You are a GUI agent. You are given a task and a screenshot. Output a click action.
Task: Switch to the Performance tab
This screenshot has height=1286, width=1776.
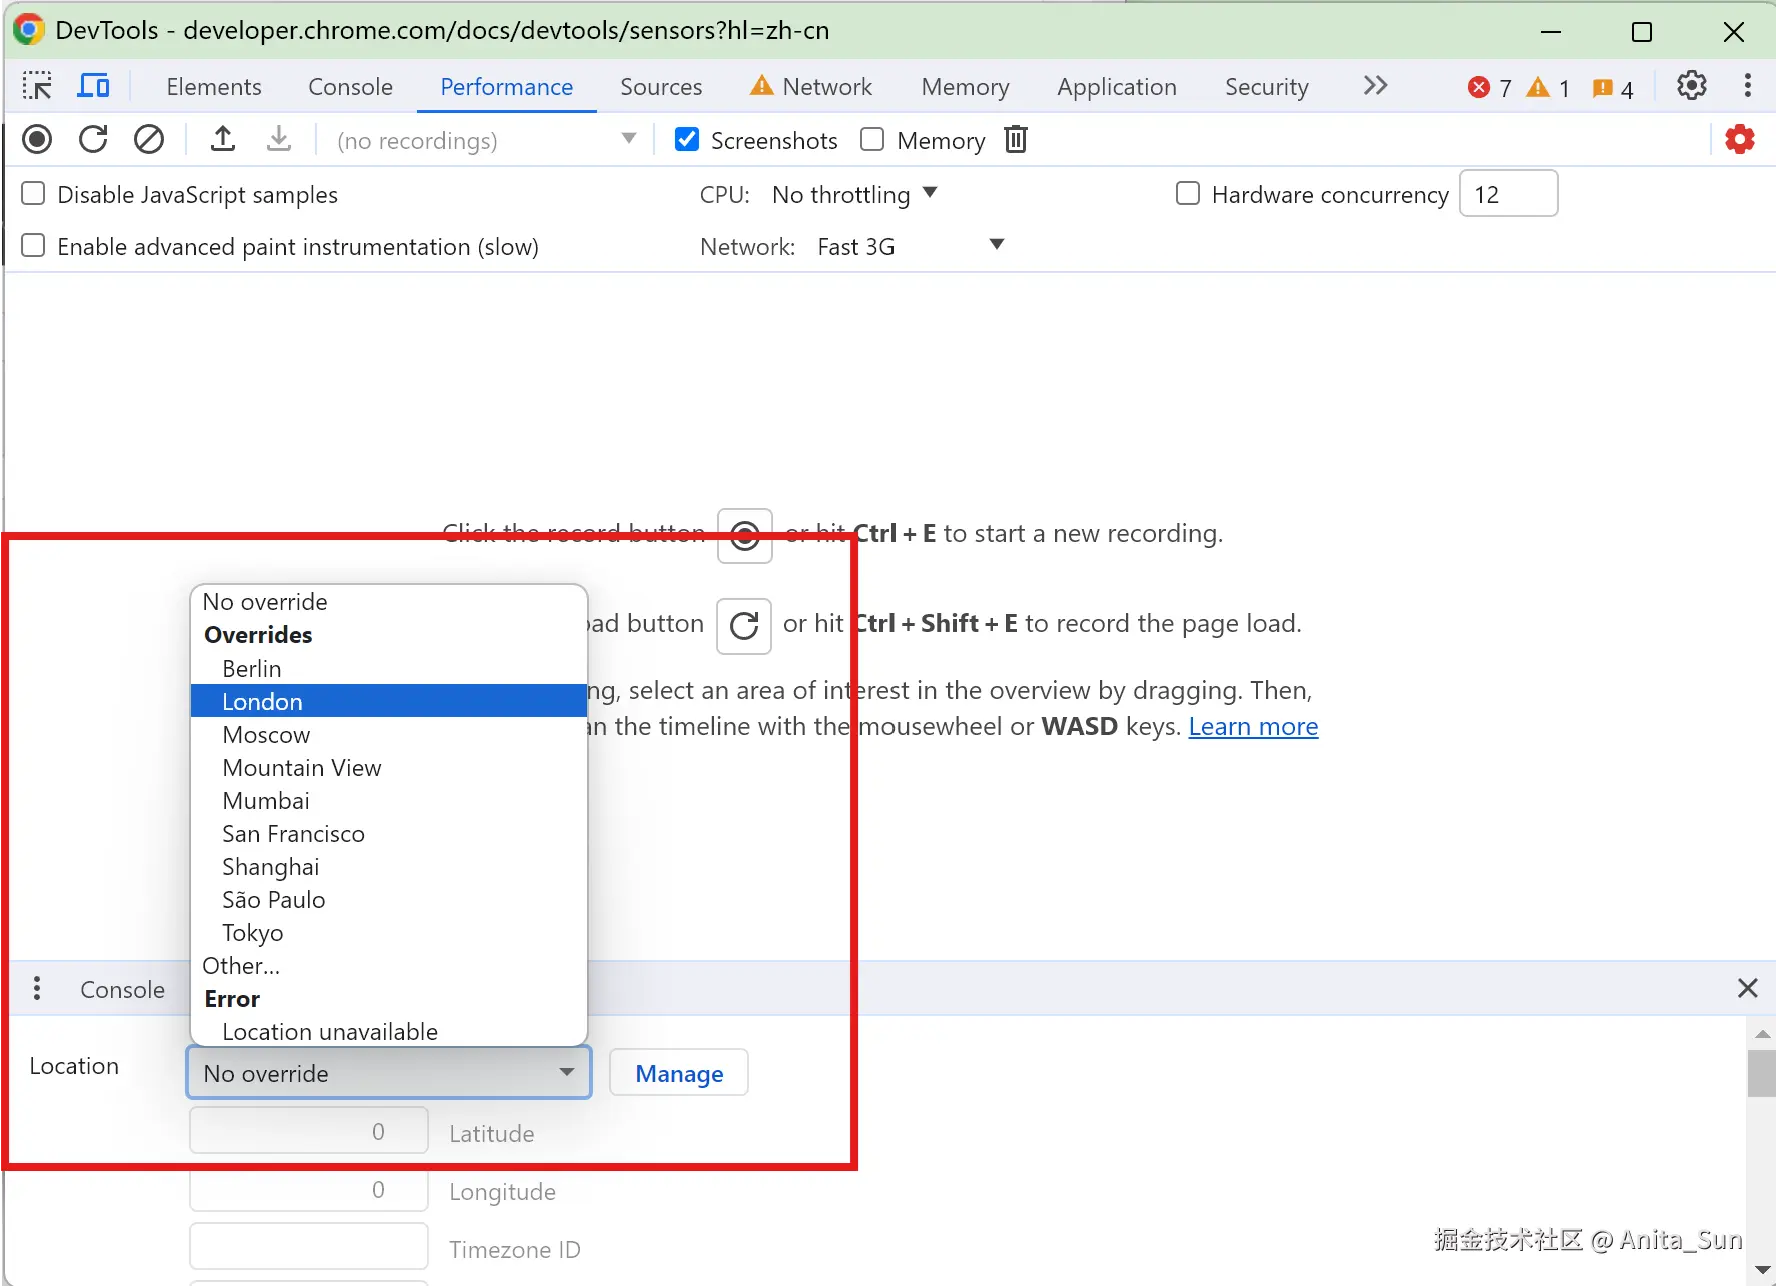tap(506, 87)
